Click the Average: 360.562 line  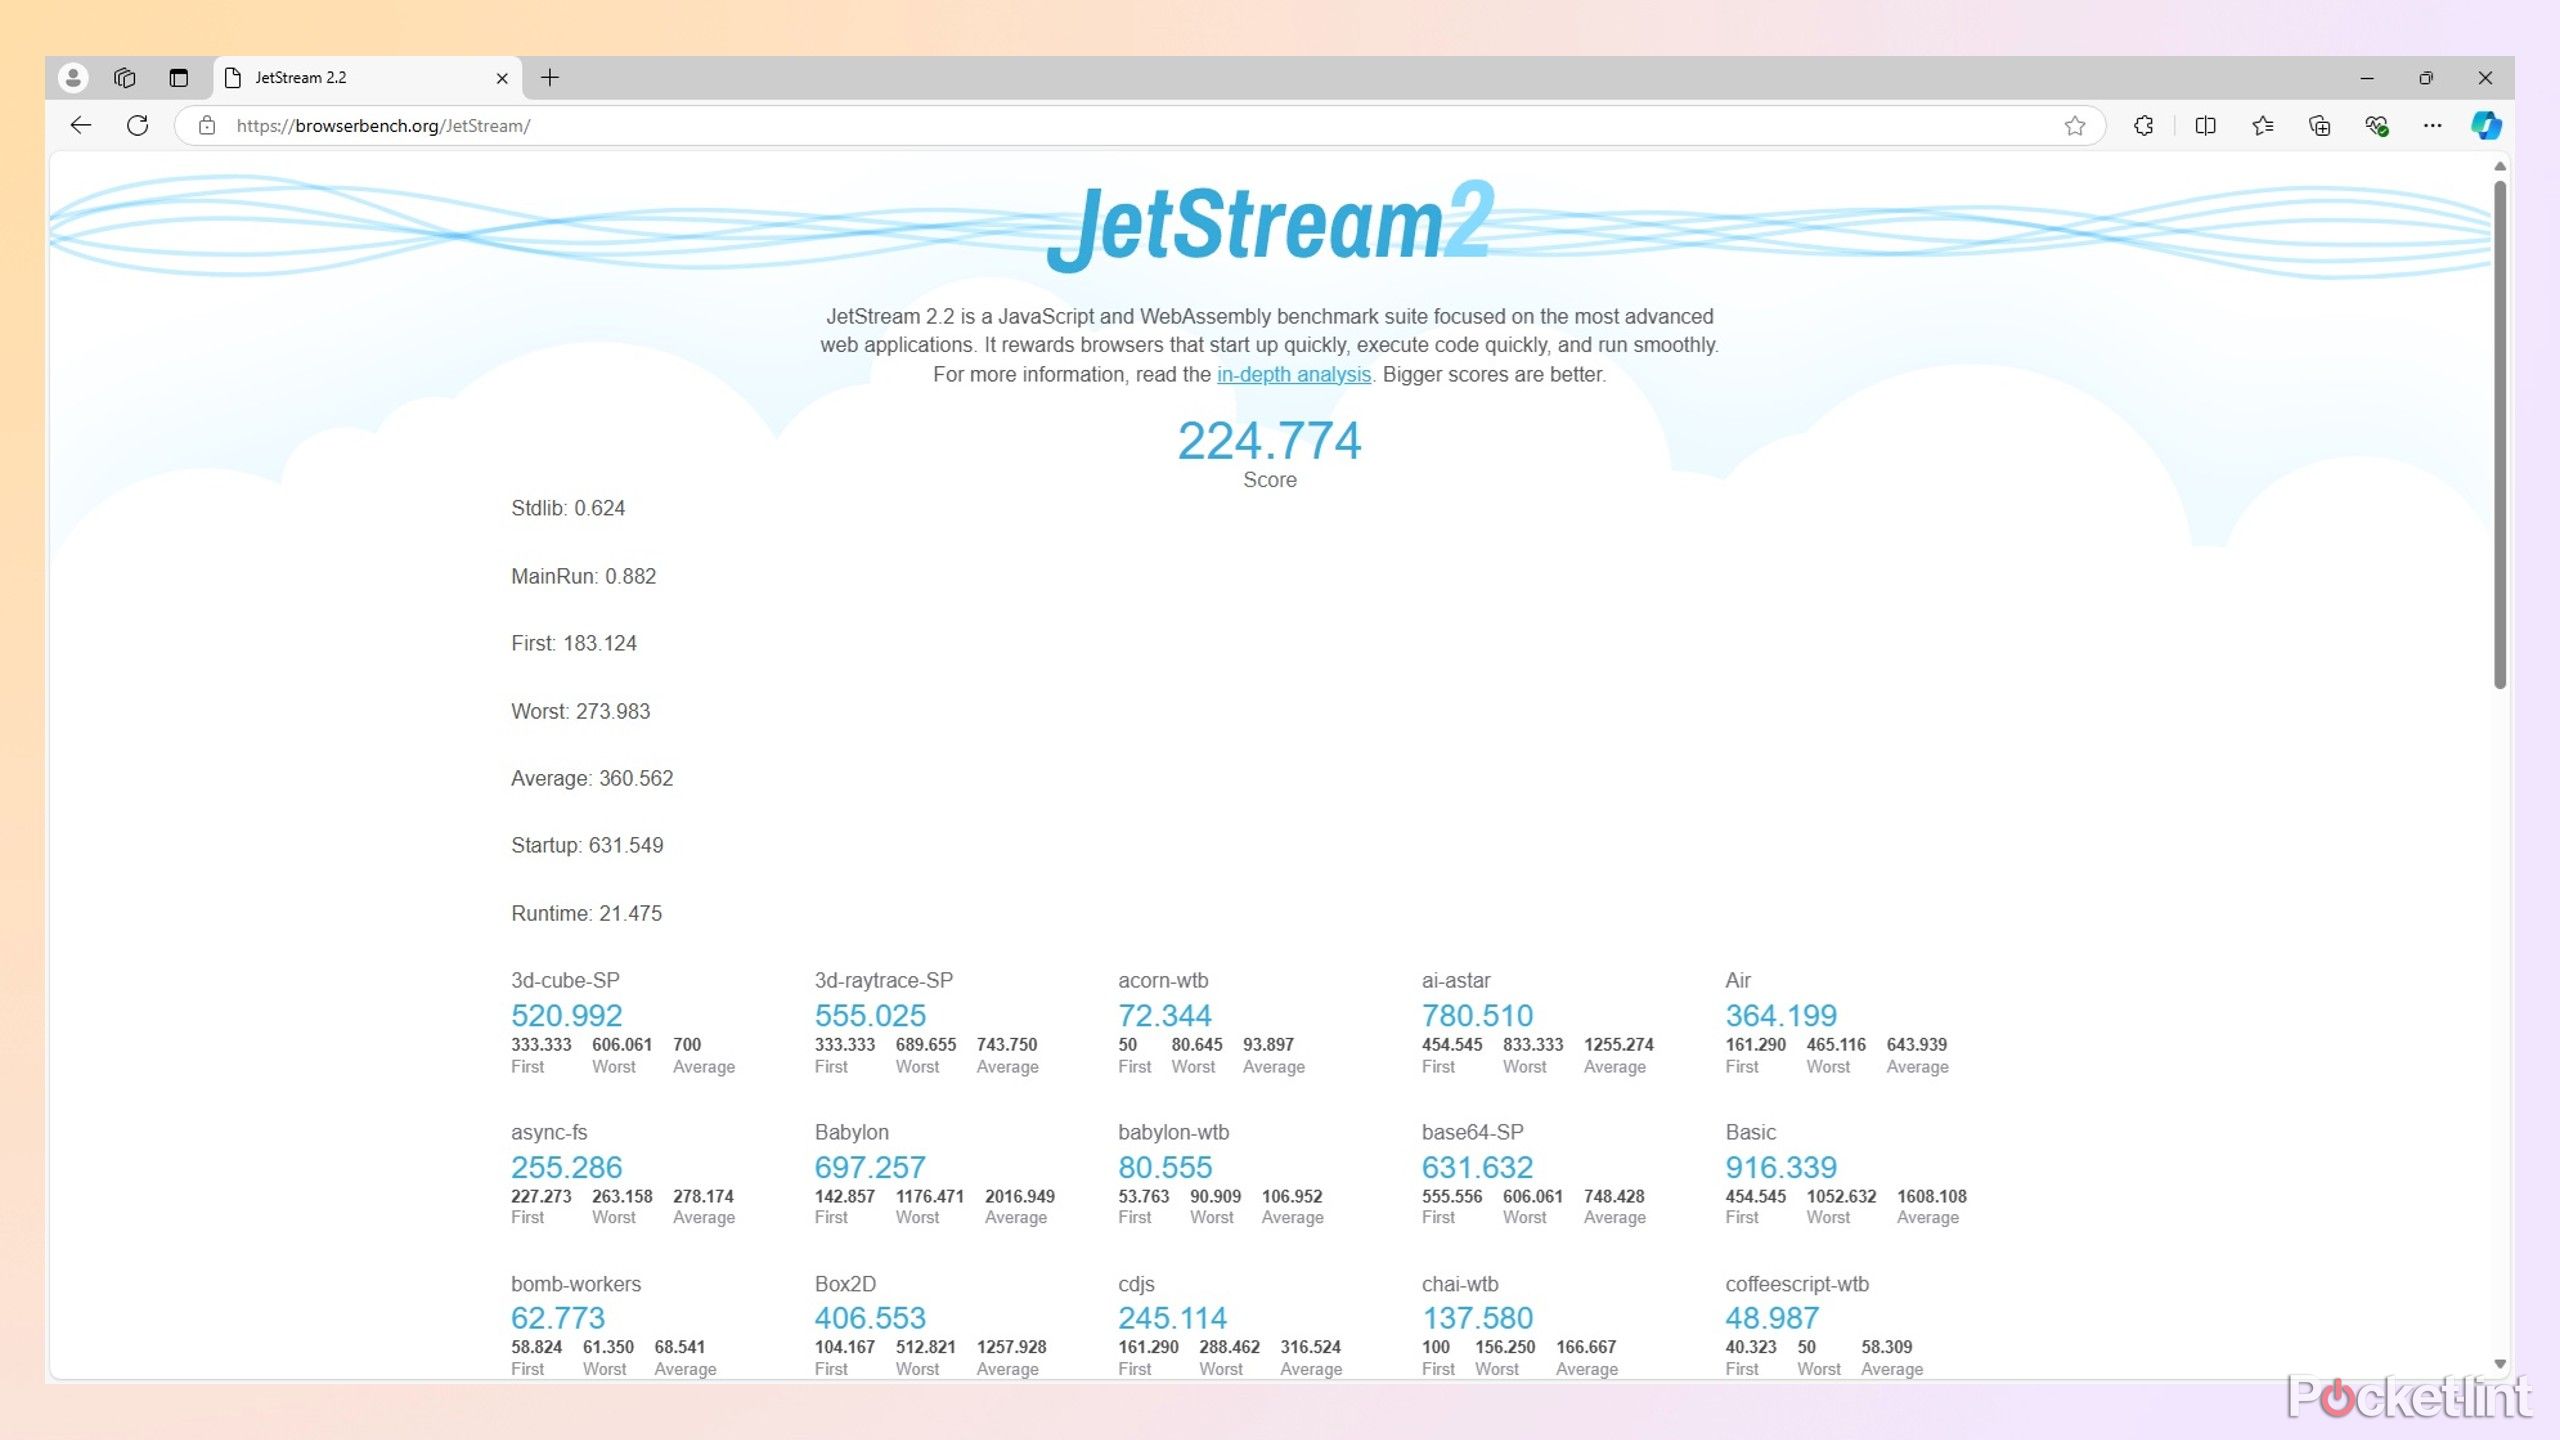592,779
